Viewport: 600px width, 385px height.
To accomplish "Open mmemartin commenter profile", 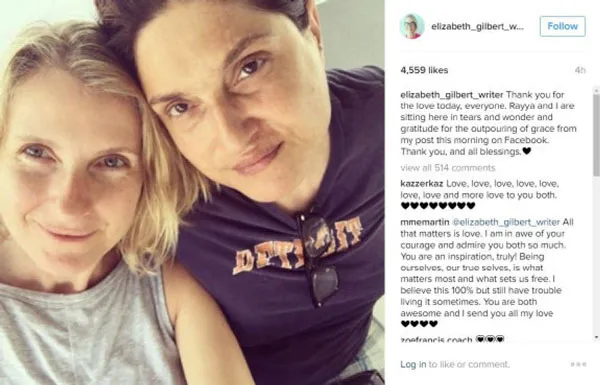I will (425, 222).
